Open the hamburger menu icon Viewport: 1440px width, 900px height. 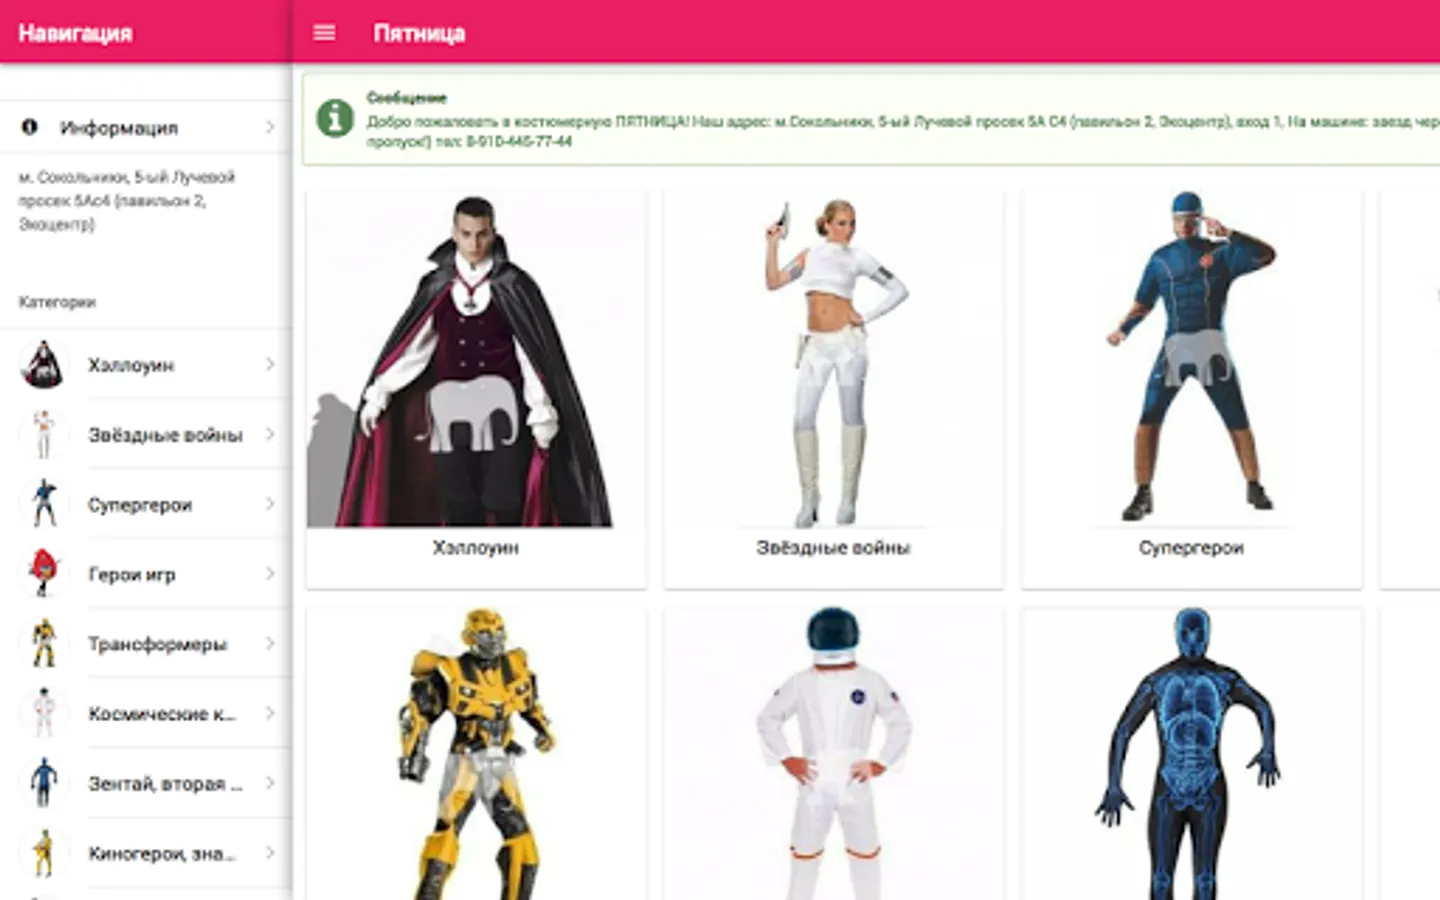[x=324, y=33]
